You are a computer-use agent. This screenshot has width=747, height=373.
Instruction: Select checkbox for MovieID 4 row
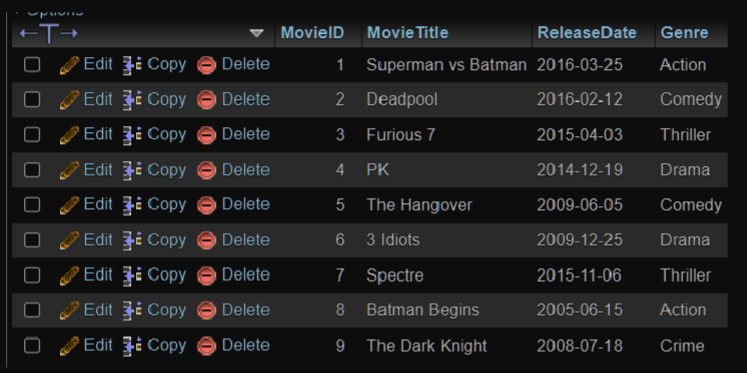[32, 170]
